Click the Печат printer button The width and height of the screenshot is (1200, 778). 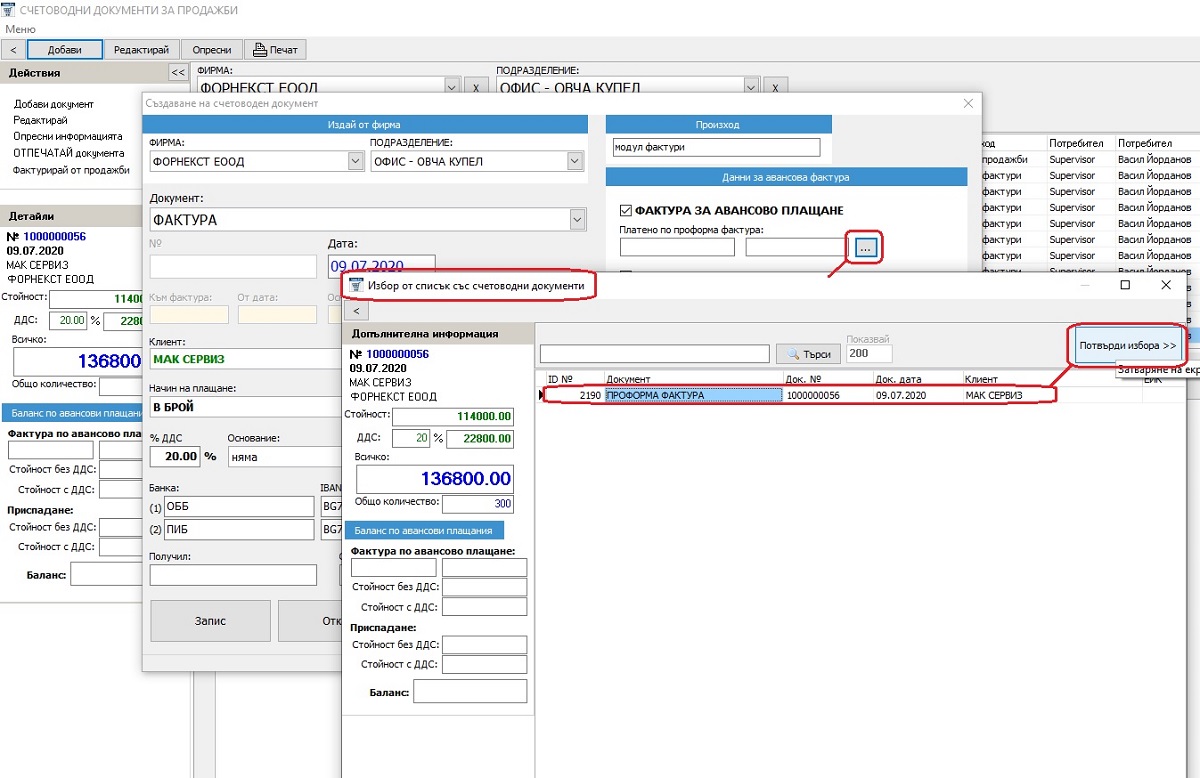[x=275, y=50]
